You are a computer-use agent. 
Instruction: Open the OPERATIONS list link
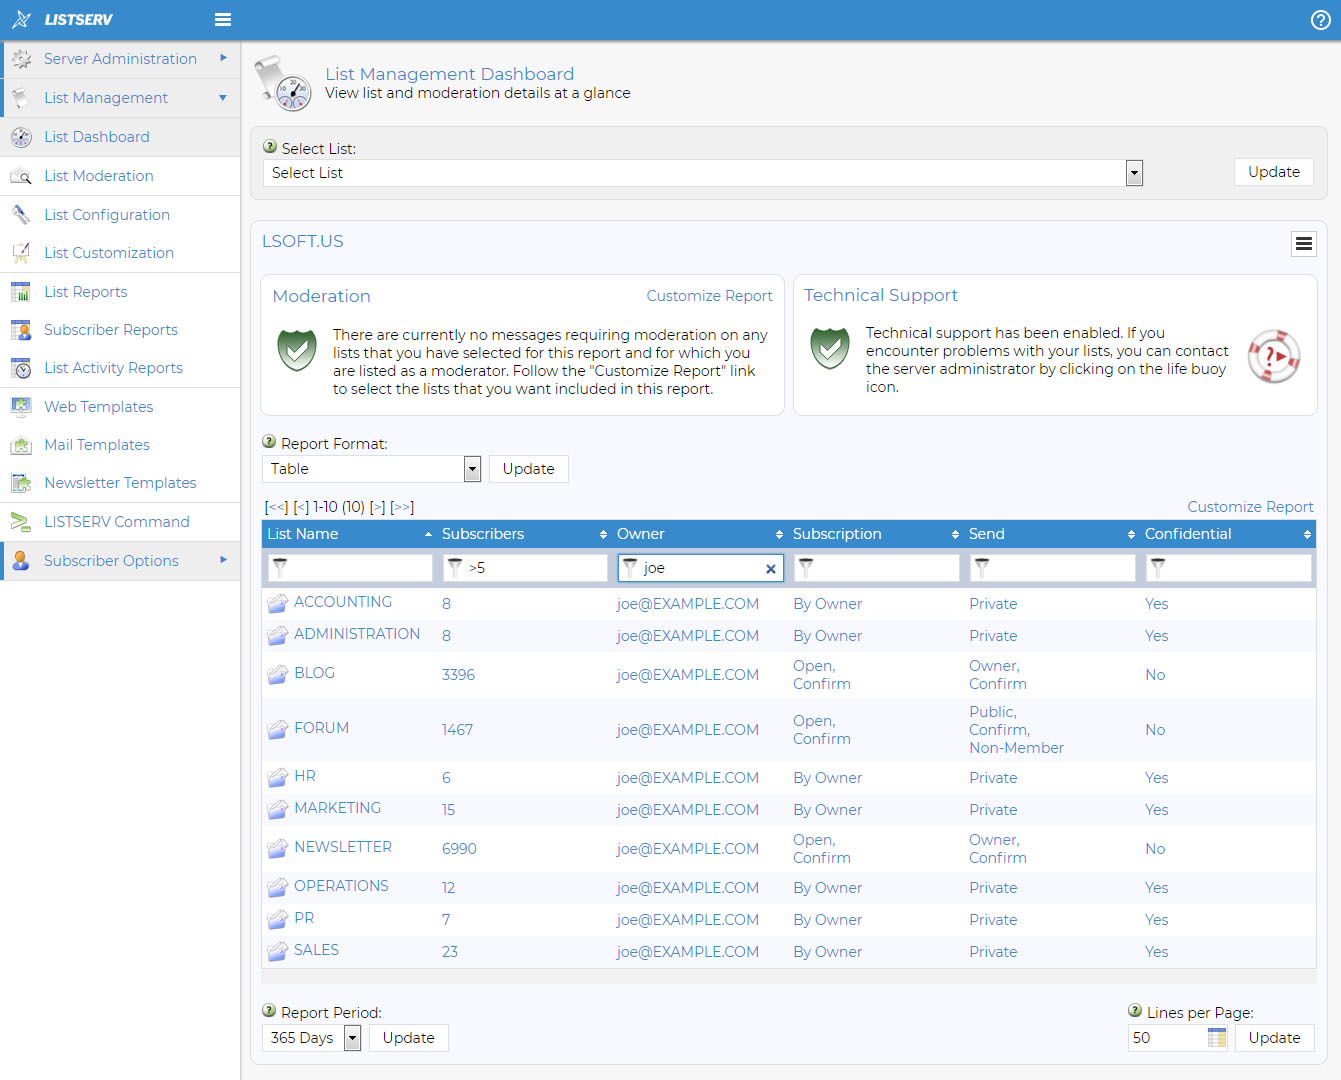[341, 886]
